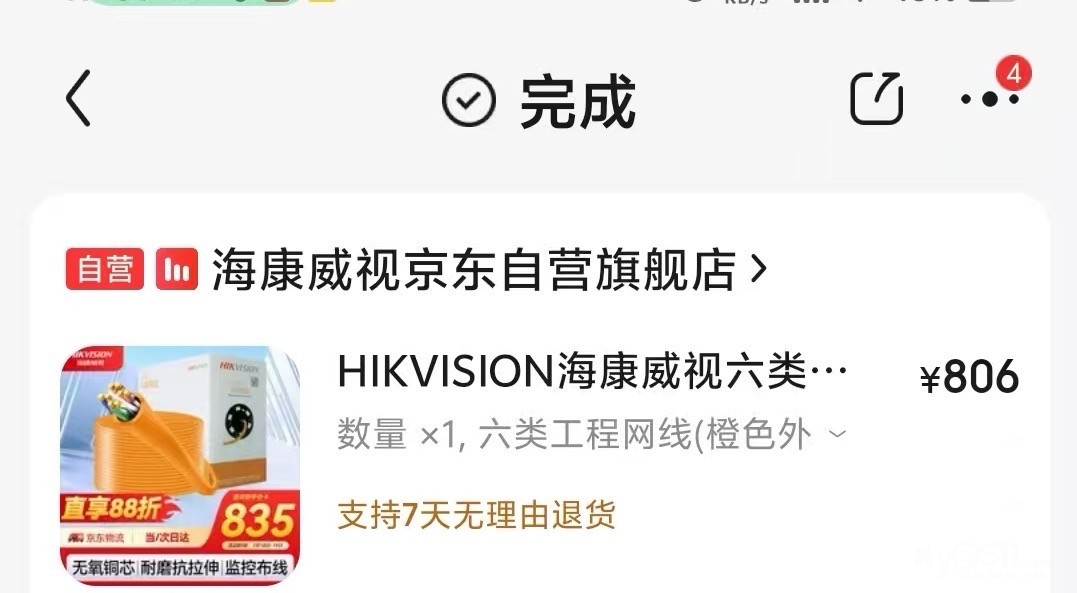
Task: Open the 海康威视京东自营旗舰店 store page
Action: (474, 269)
